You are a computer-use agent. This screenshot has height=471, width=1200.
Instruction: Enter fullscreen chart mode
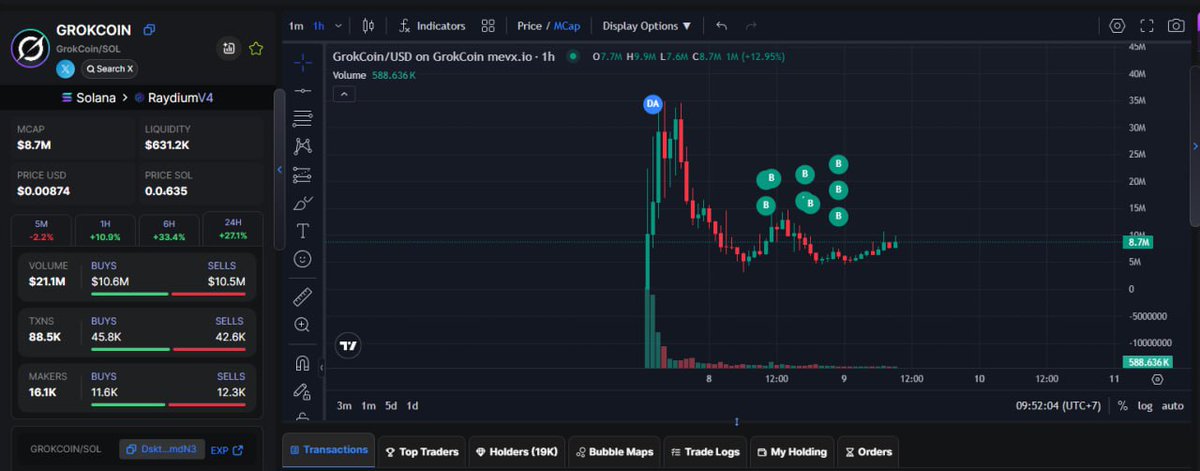(1147, 26)
